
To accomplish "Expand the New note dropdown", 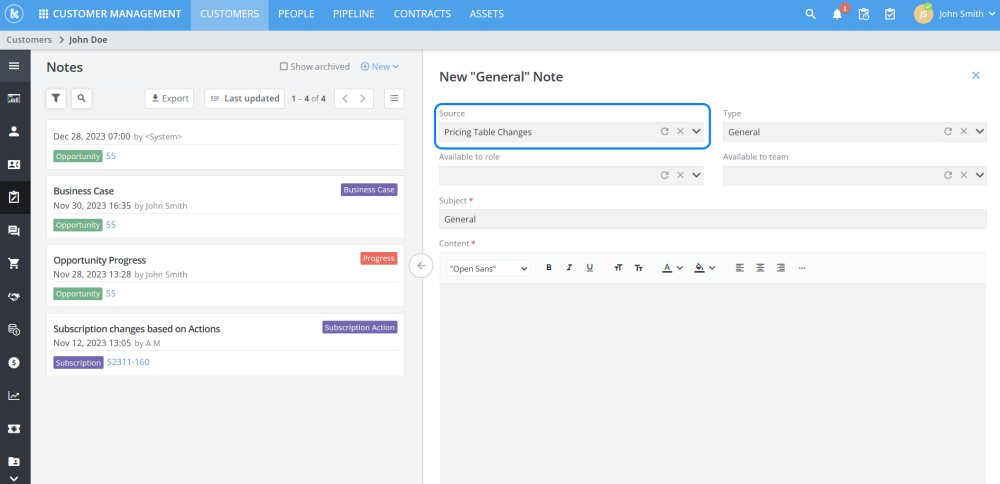I will [380, 67].
